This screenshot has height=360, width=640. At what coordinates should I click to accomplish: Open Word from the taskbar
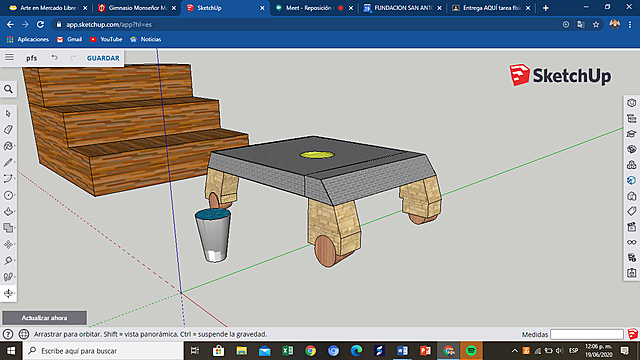tap(402, 351)
